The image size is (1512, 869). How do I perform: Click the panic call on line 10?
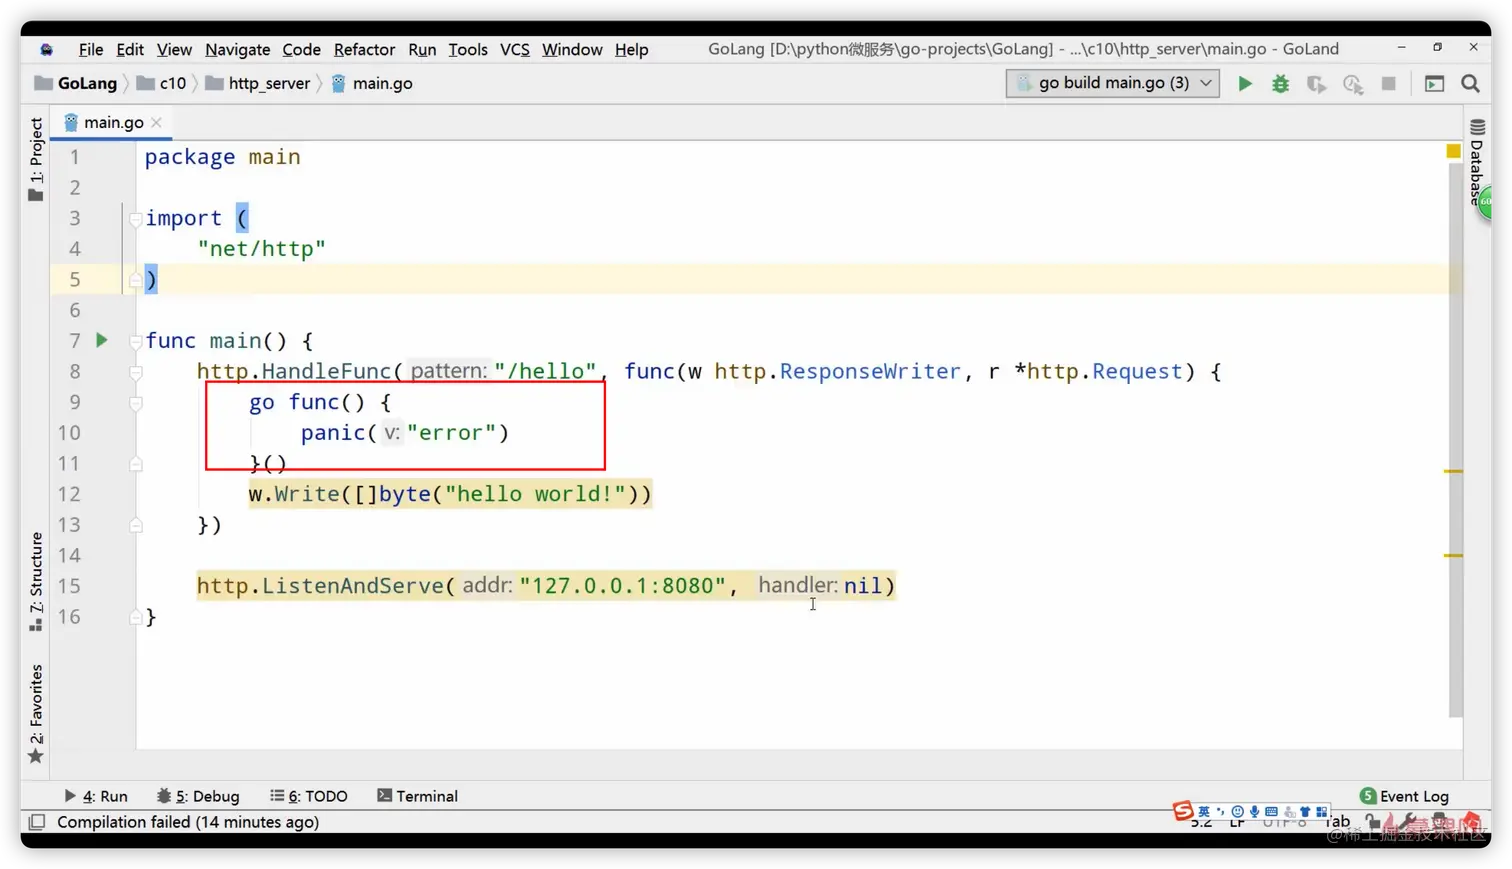pos(333,433)
